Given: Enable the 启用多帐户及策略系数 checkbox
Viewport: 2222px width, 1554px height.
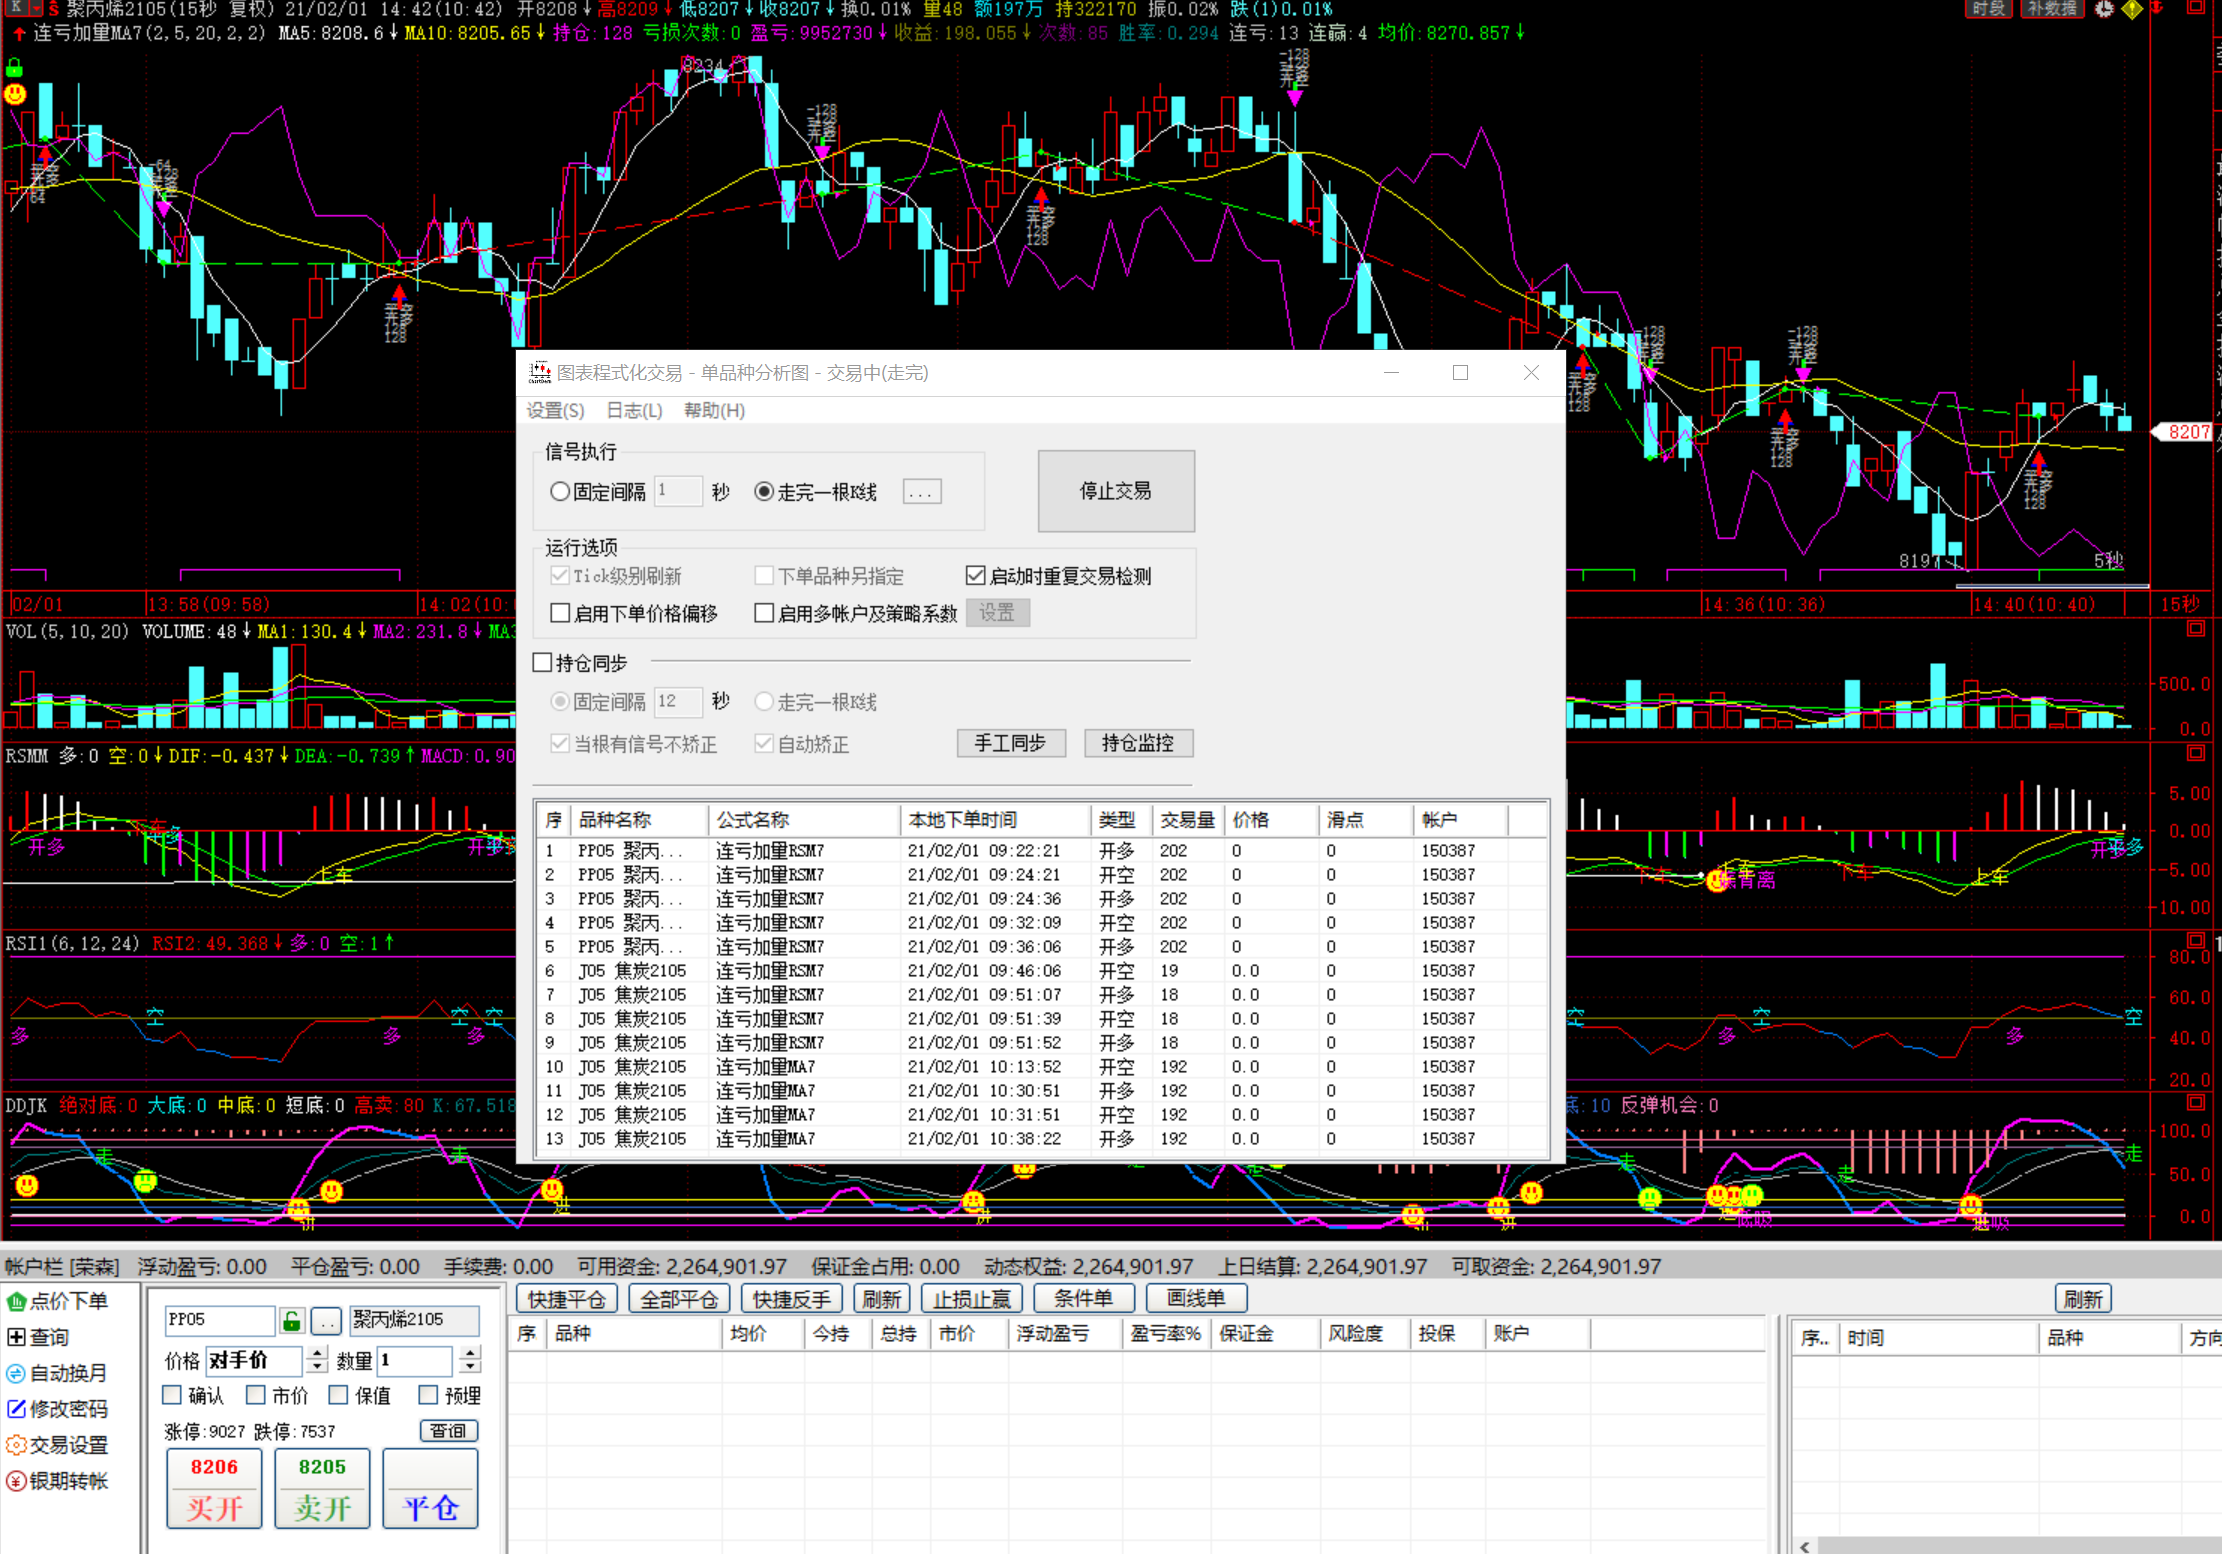Looking at the screenshot, I should pyautogui.click(x=764, y=613).
